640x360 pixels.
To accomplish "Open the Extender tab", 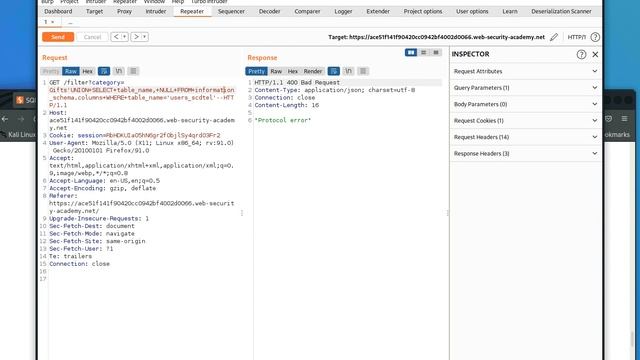I will 378,11.
